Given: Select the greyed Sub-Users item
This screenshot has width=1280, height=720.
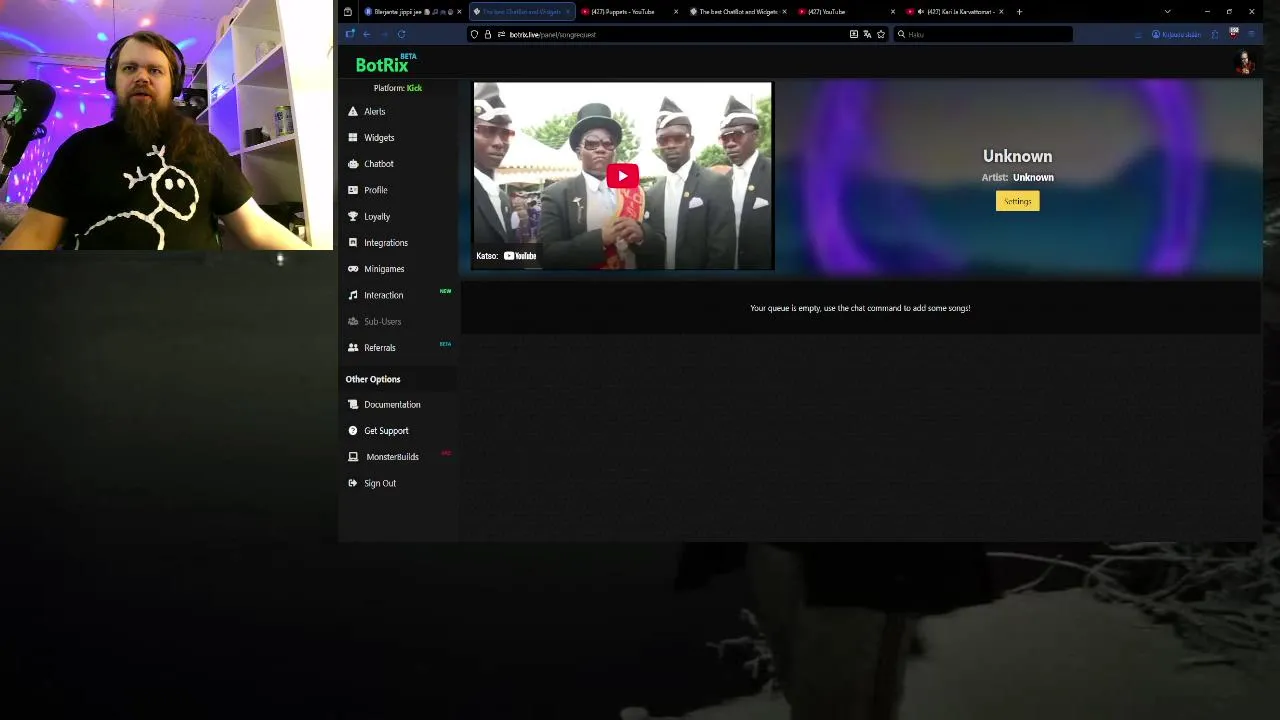Looking at the screenshot, I should tap(382, 321).
